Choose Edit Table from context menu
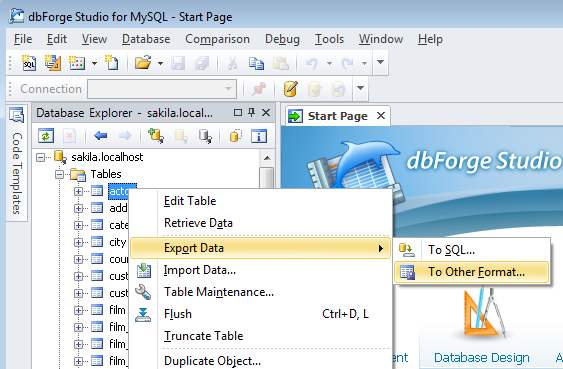Image resolution: width=563 pixels, height=369 pixels. point(260,201)
